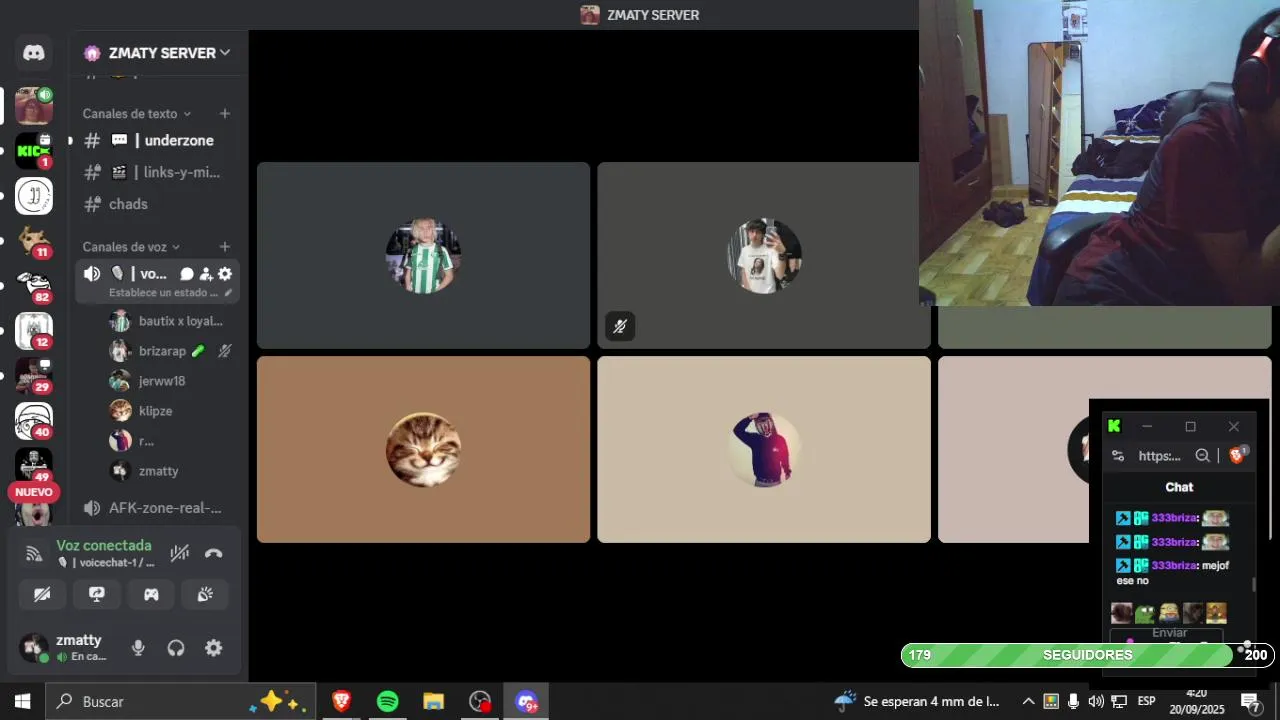Open the server icon with badge 40
Image resolution: width=1280 pixels, height=720 pixels.
pos(34,421)
